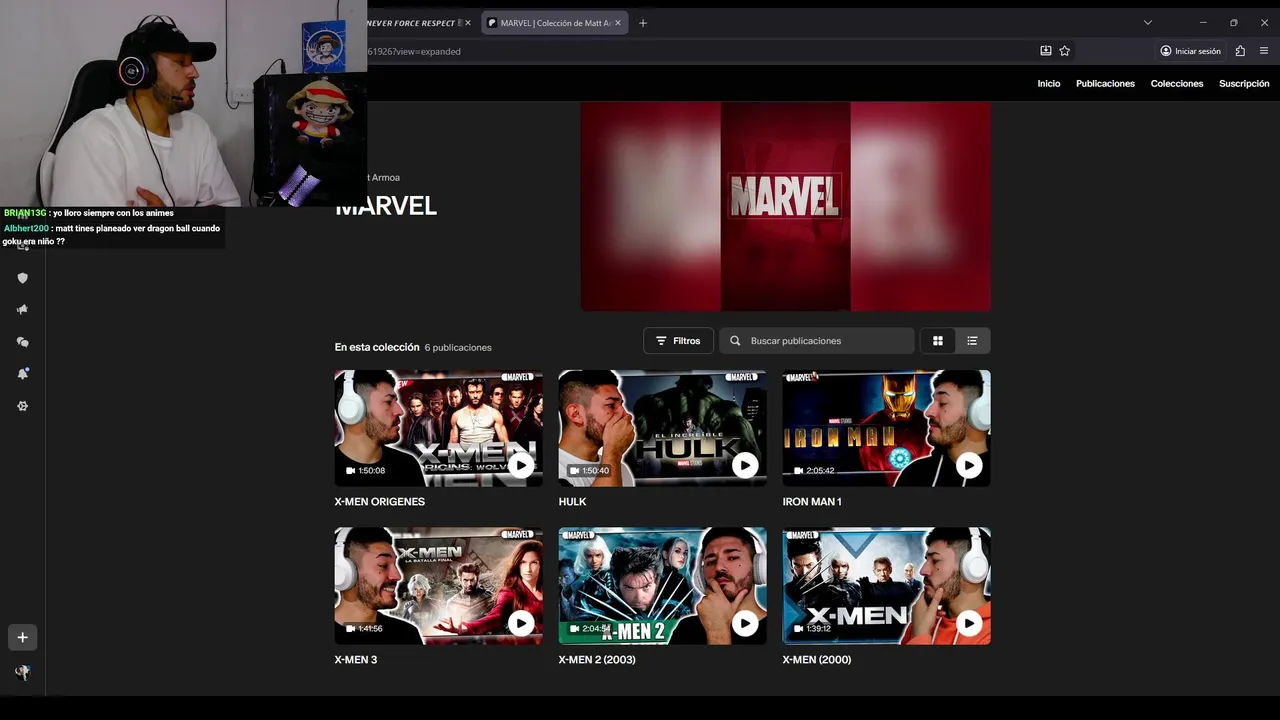Open the HULK thumbnail image

coord(662,428)
